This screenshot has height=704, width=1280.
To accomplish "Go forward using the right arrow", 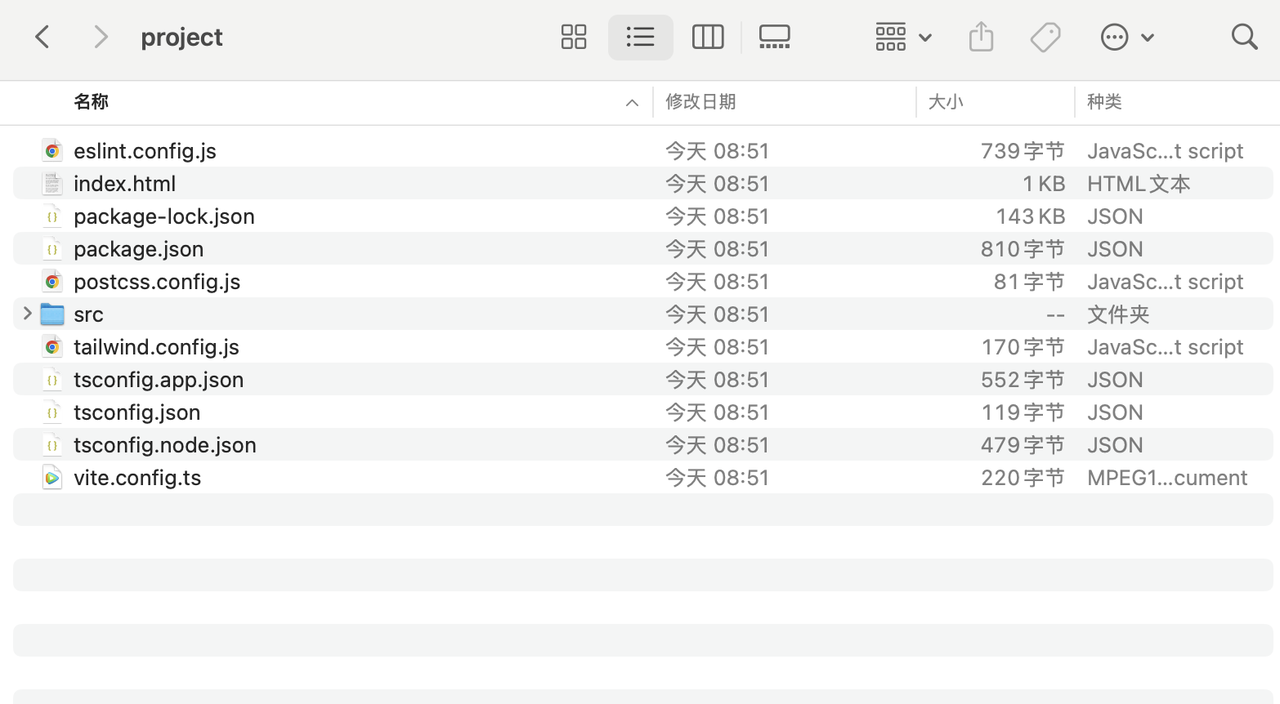I will 100,38.
